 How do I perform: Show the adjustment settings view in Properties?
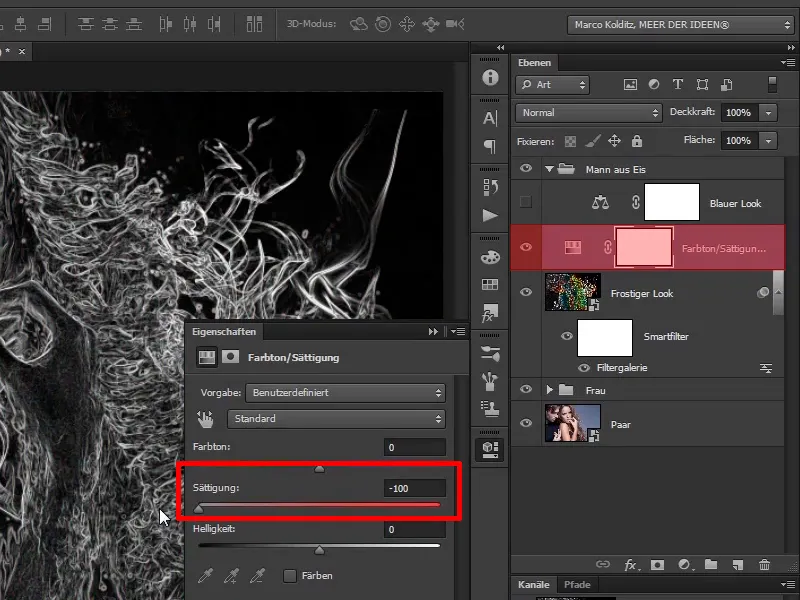(x=207, y=357)
